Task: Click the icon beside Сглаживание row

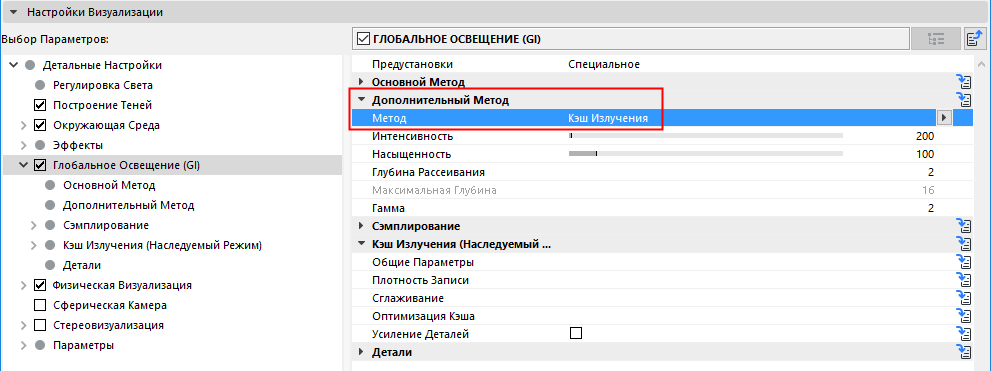Action: 964,298
